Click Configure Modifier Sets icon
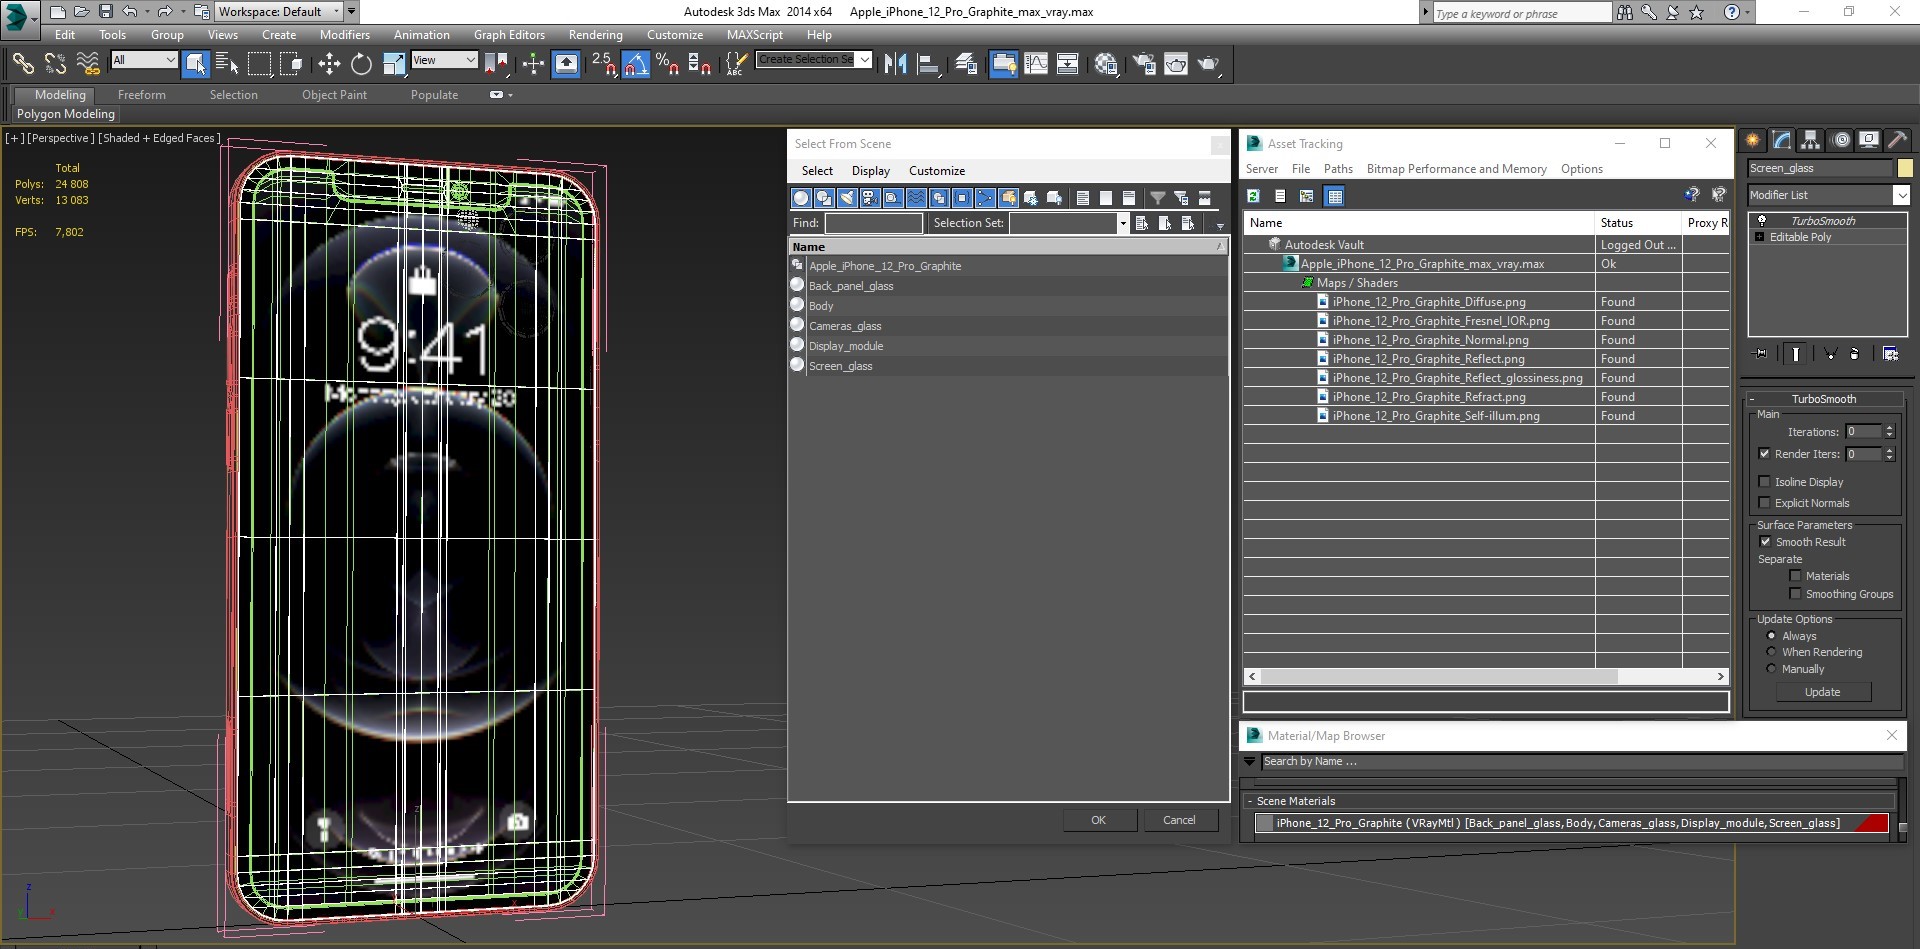 (x=1890, y=354)
